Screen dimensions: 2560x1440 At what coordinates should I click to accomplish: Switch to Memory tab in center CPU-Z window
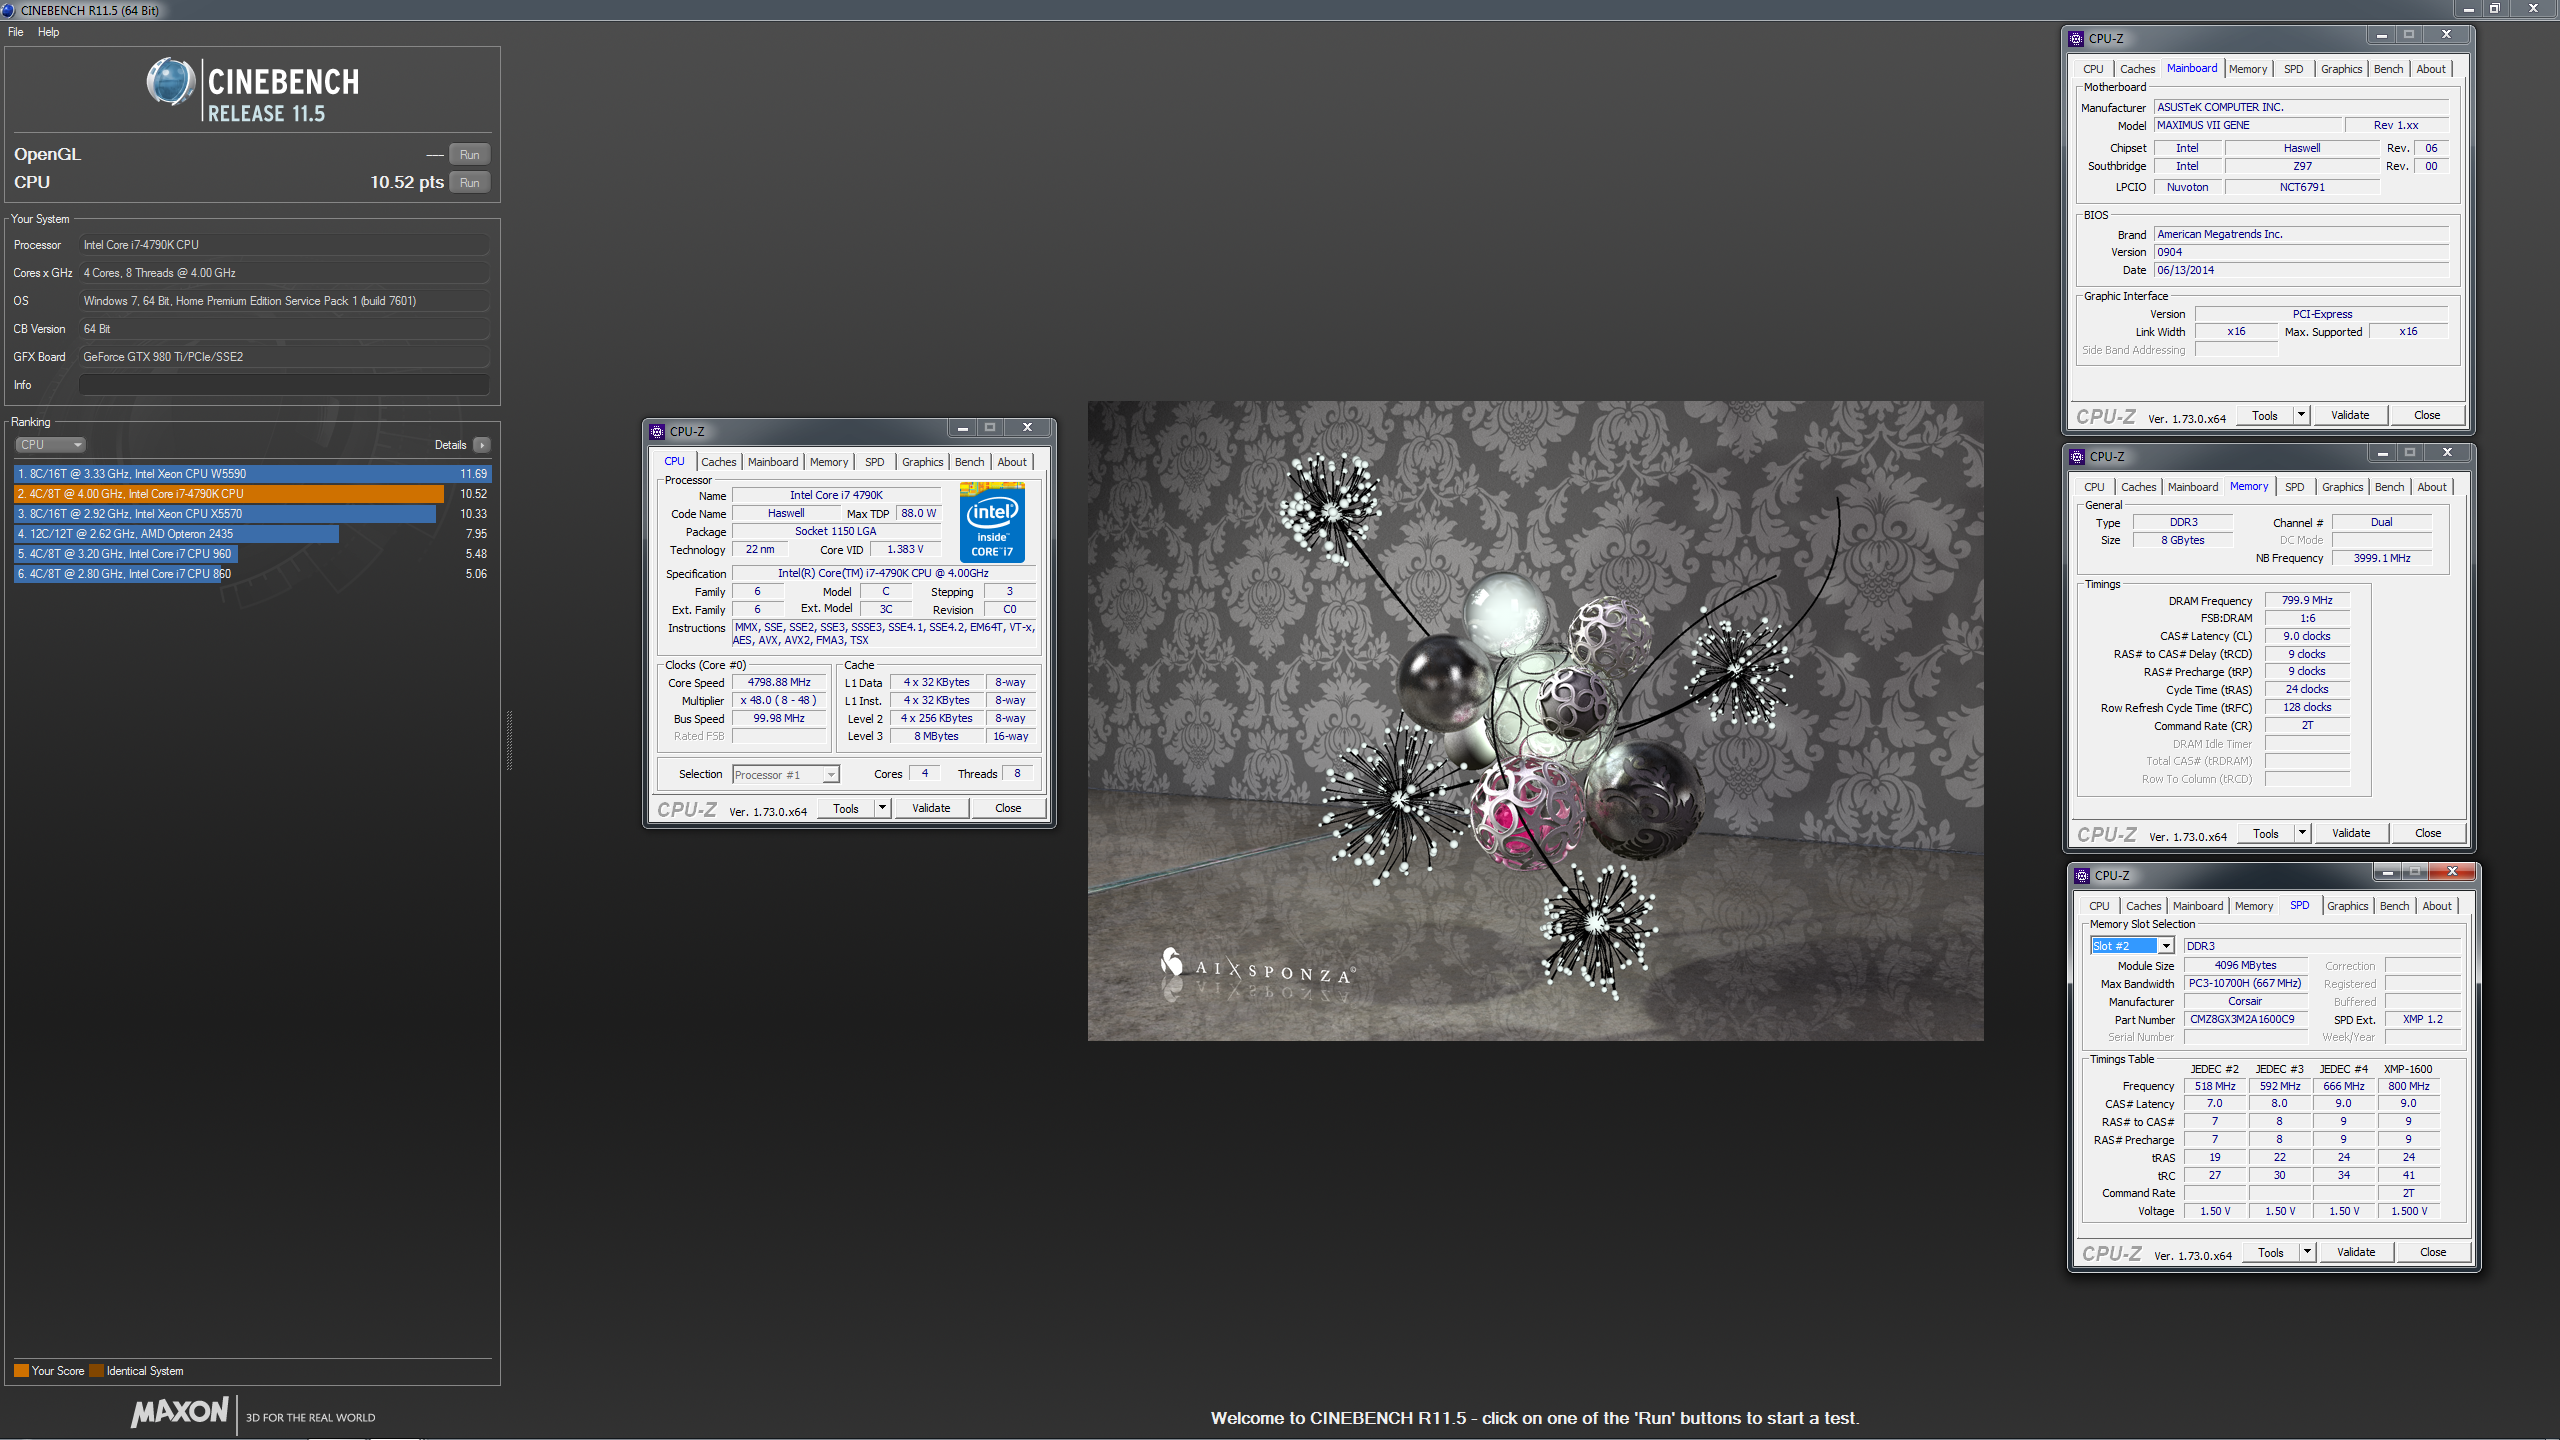[x=829, y=462]
